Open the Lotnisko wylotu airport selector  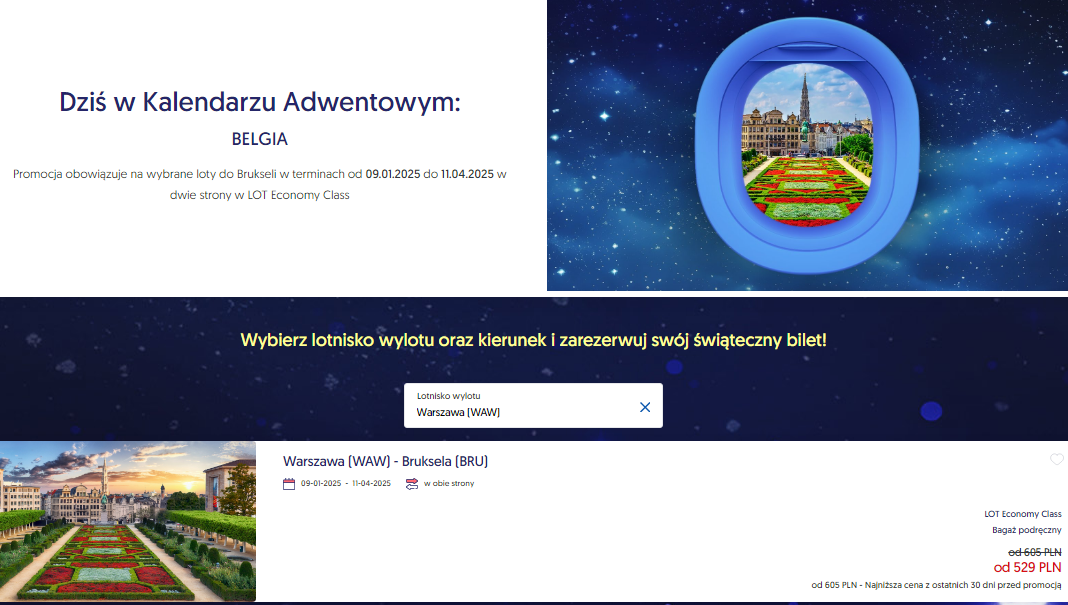point(533,405)
